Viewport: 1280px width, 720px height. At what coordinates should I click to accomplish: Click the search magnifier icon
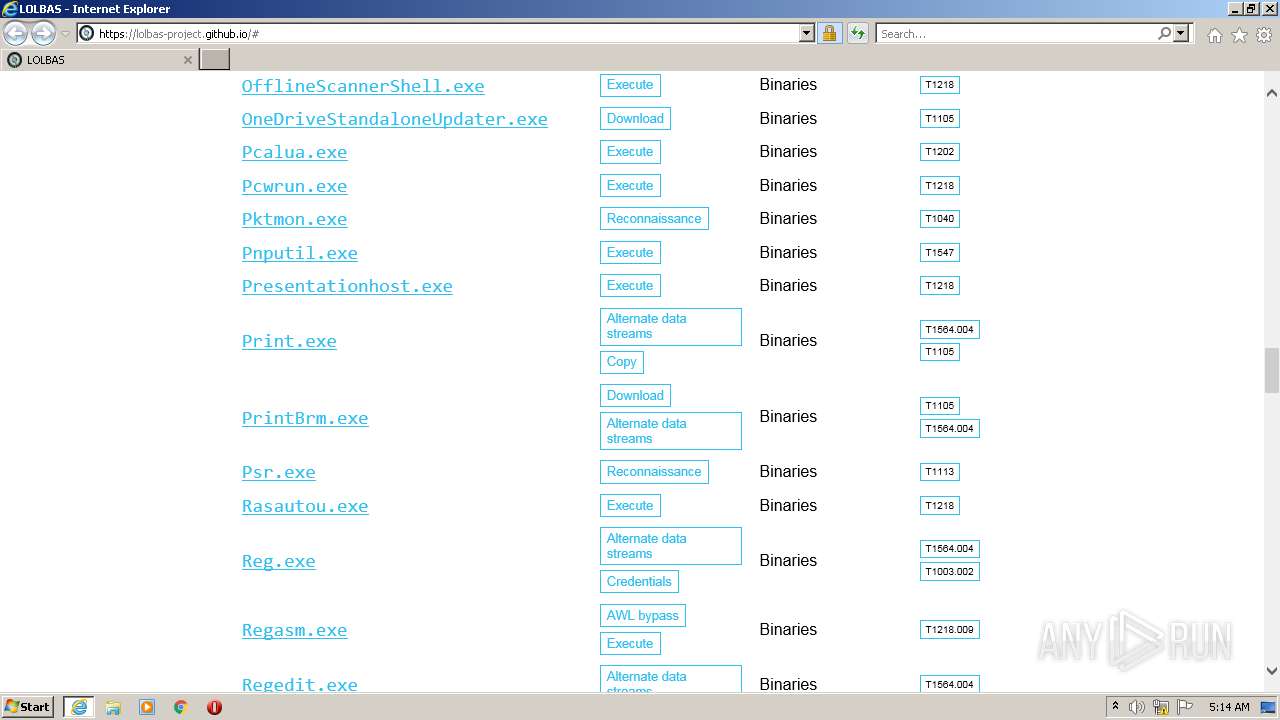coord(1164,33)
